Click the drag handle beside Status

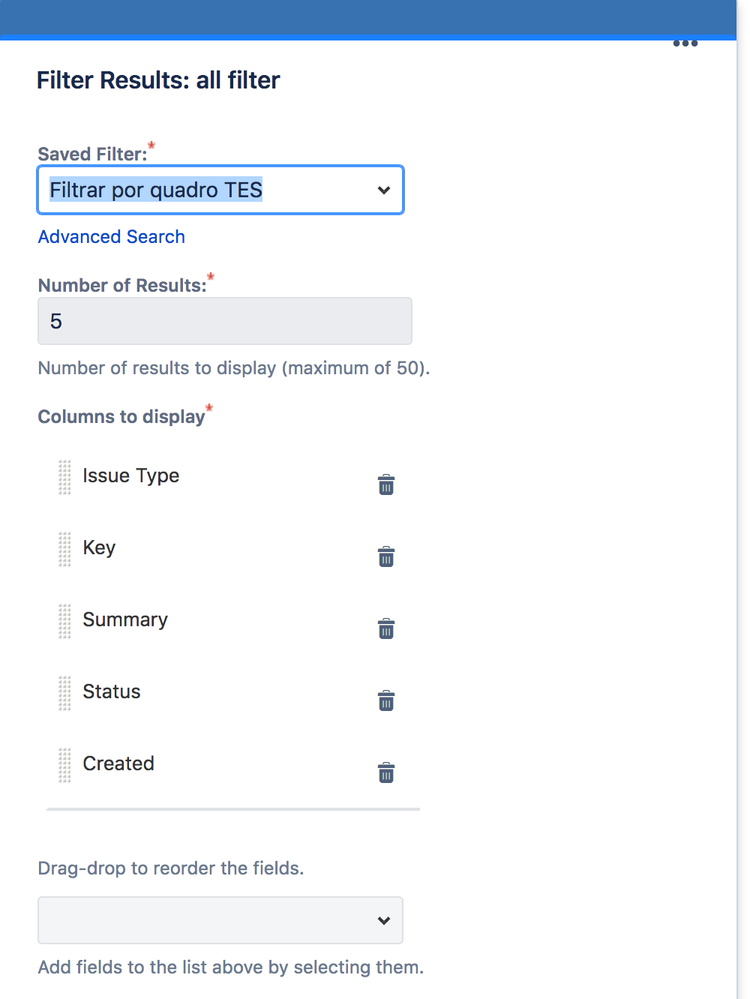tap(64, 692)
